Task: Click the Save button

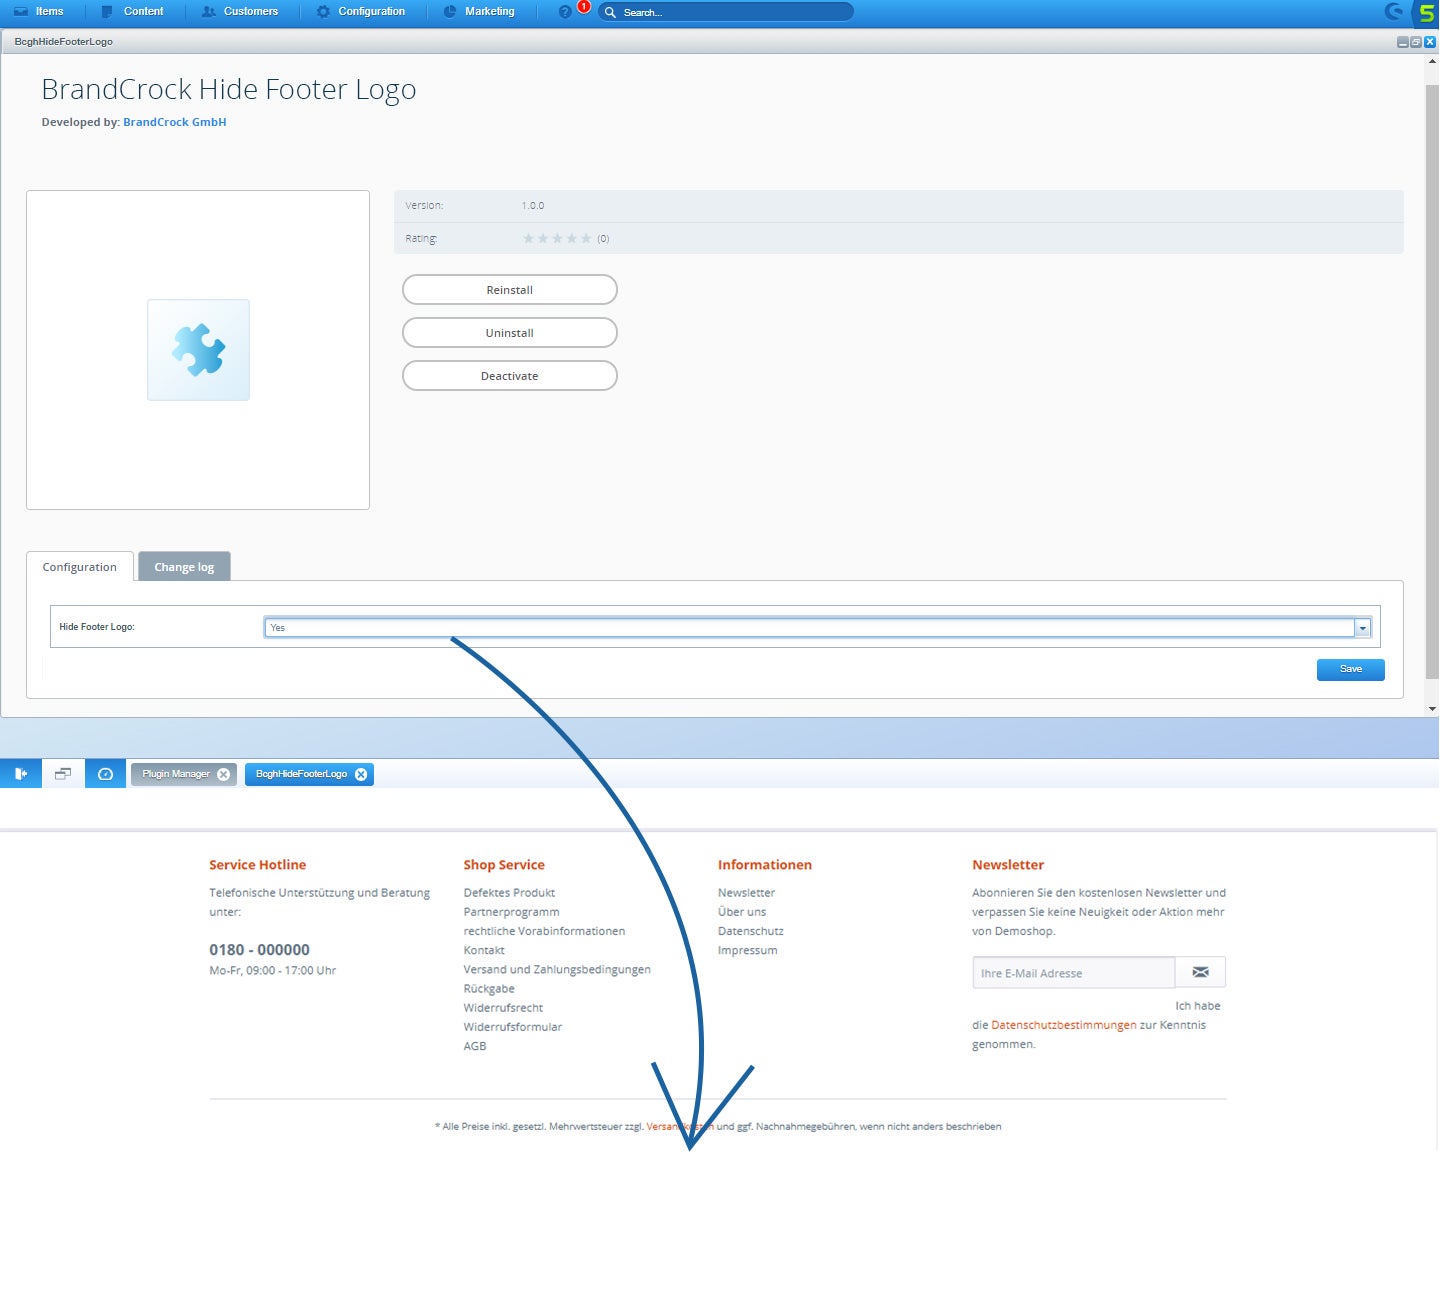Action: (x=1350, y=669)
